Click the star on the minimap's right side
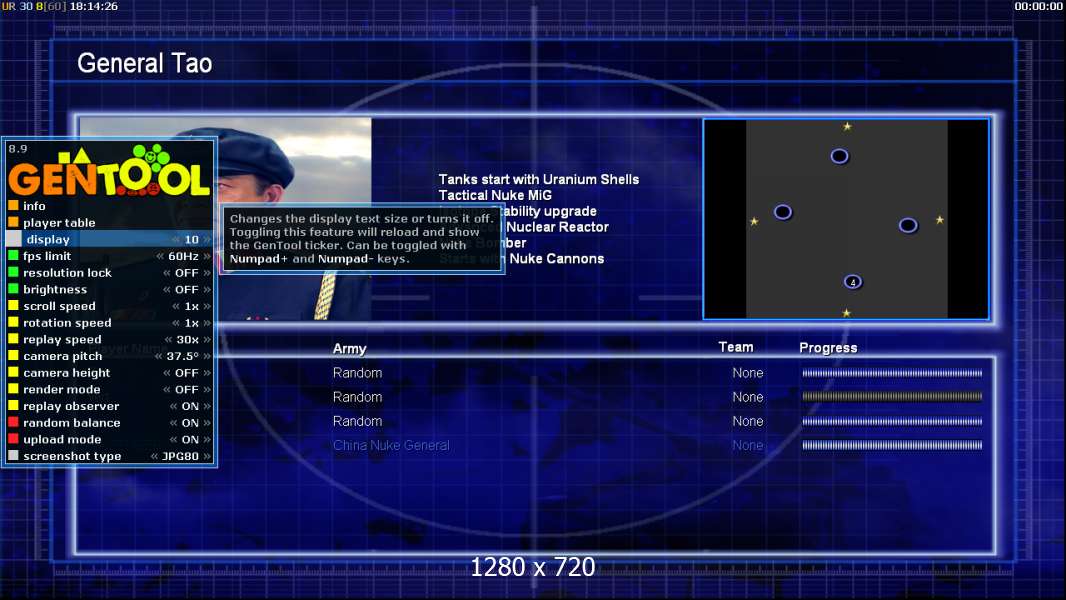 click(x=940, y=219)
